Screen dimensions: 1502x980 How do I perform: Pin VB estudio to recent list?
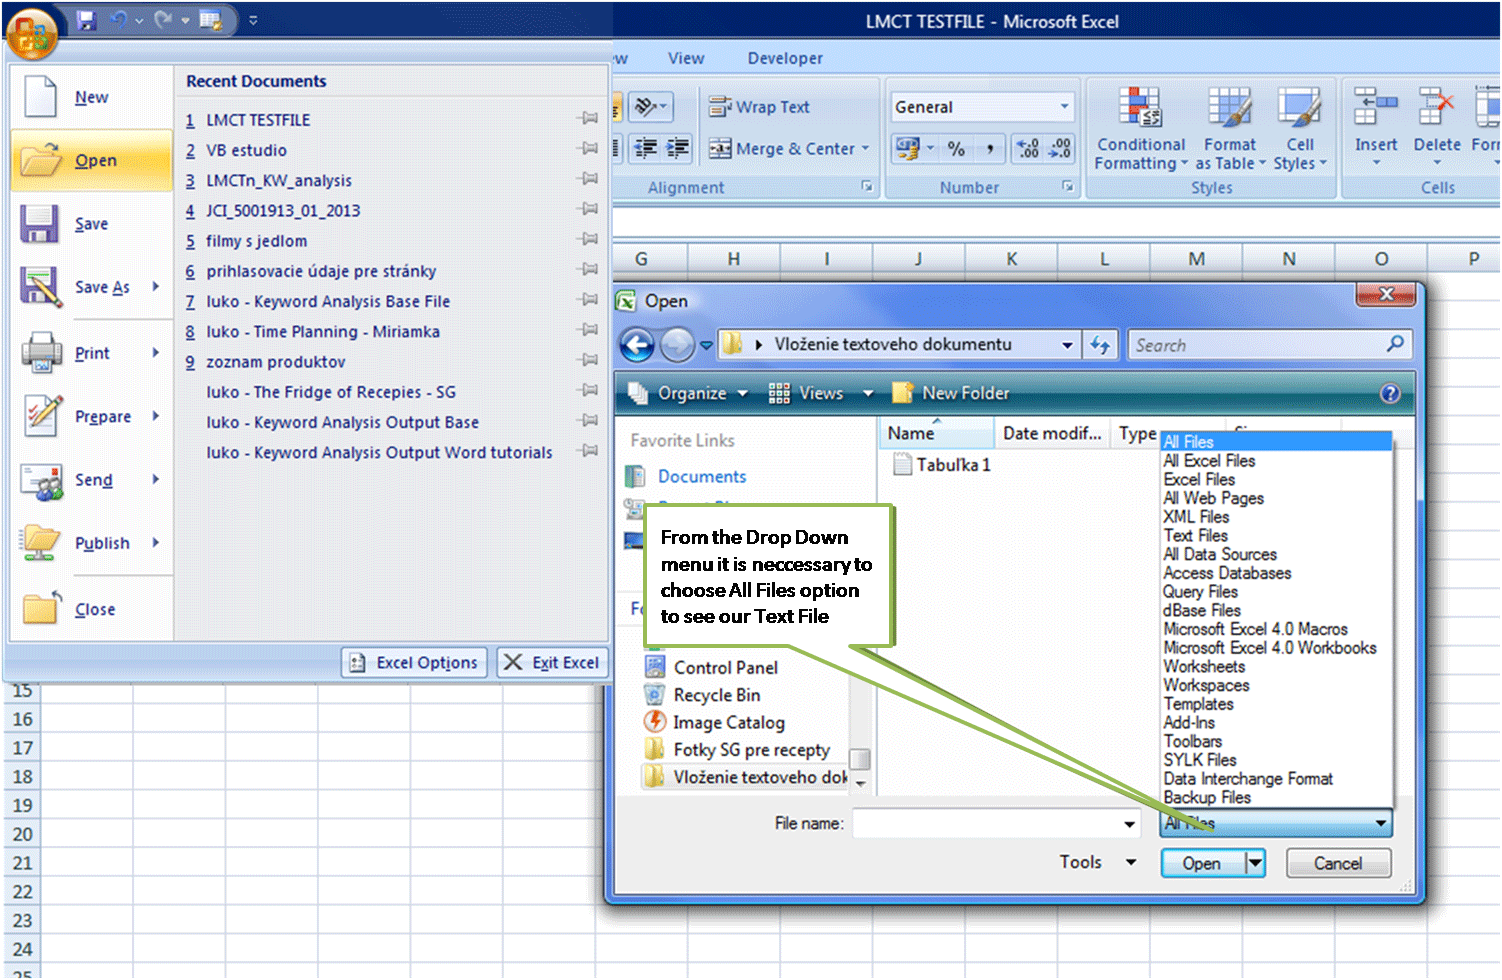pyautogui.click(x=589, y=149)
